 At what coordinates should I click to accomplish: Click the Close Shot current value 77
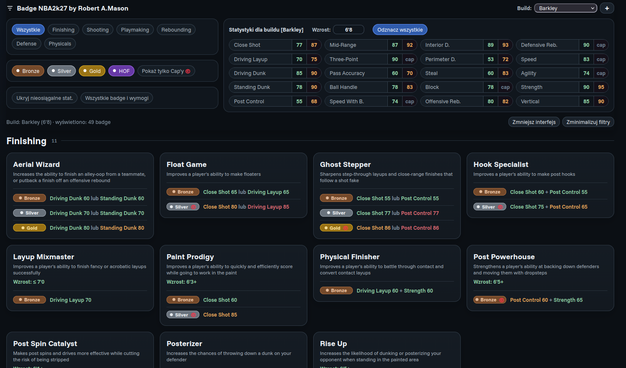[x=299, y=45]
